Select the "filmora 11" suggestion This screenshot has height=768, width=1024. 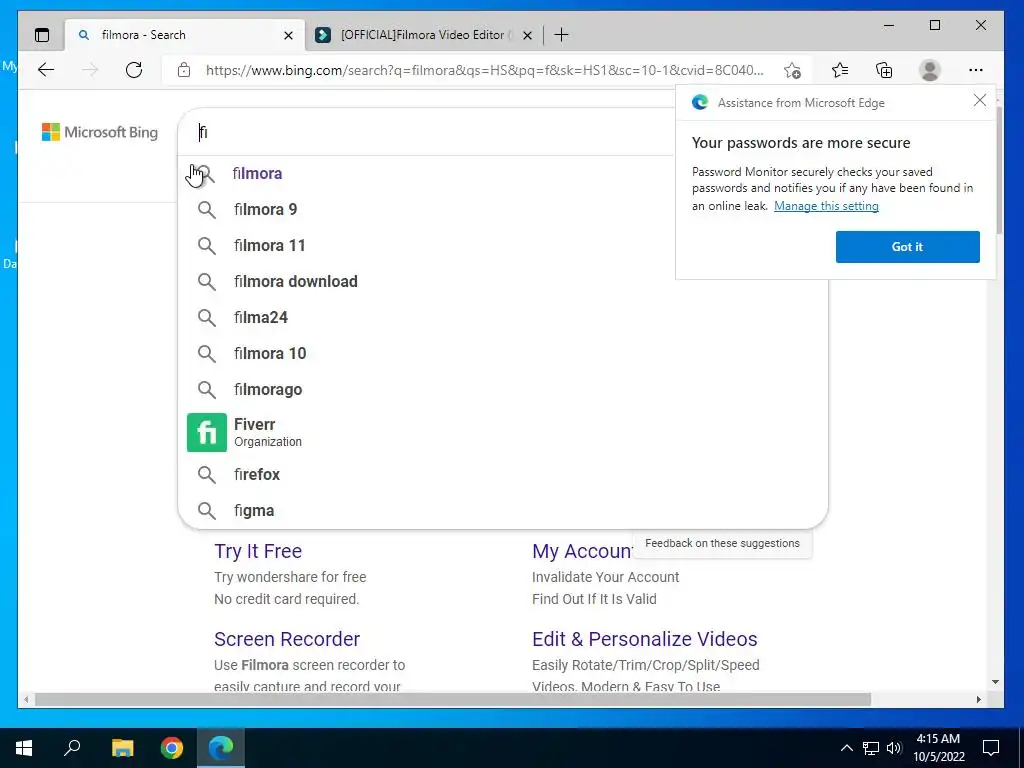[503, 246]
